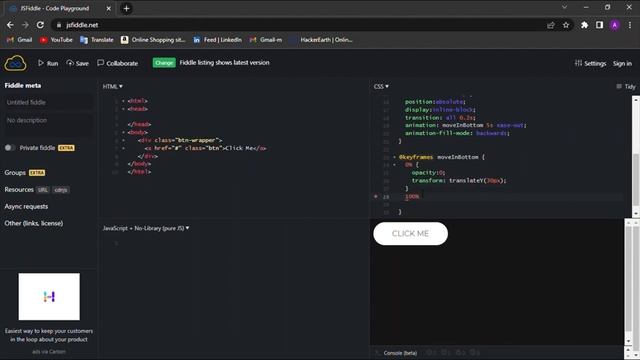Screen dimensions: 640x360
Task: Open the YouTube bookmark
Action: point(56,40)
